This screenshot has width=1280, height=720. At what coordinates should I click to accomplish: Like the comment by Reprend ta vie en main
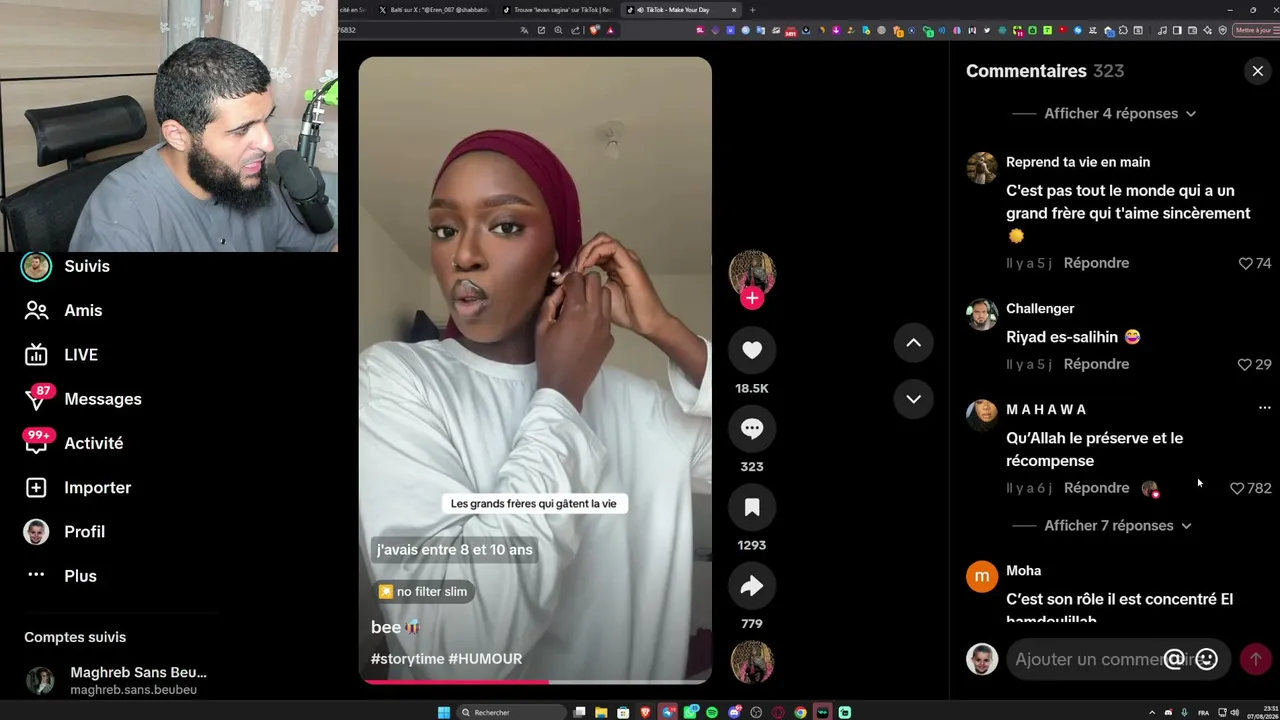pyautogui.click(x=1246, y=263)
